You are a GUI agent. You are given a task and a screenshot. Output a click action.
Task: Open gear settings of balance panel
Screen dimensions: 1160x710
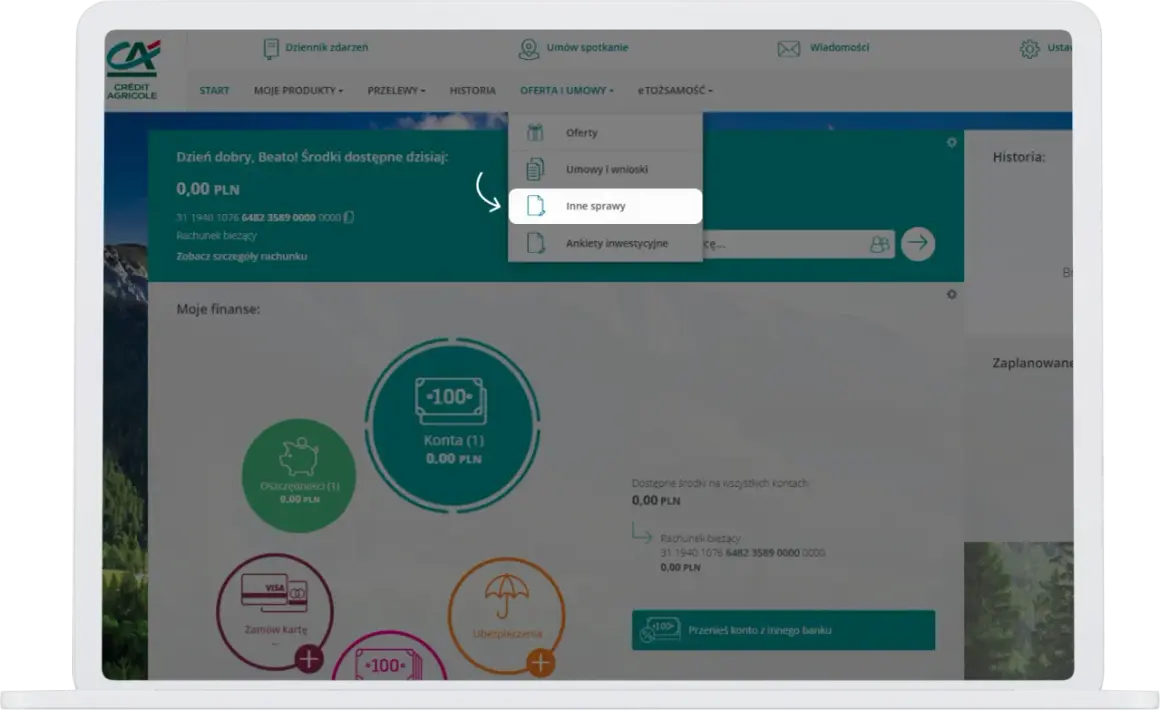tap(951, 142)
